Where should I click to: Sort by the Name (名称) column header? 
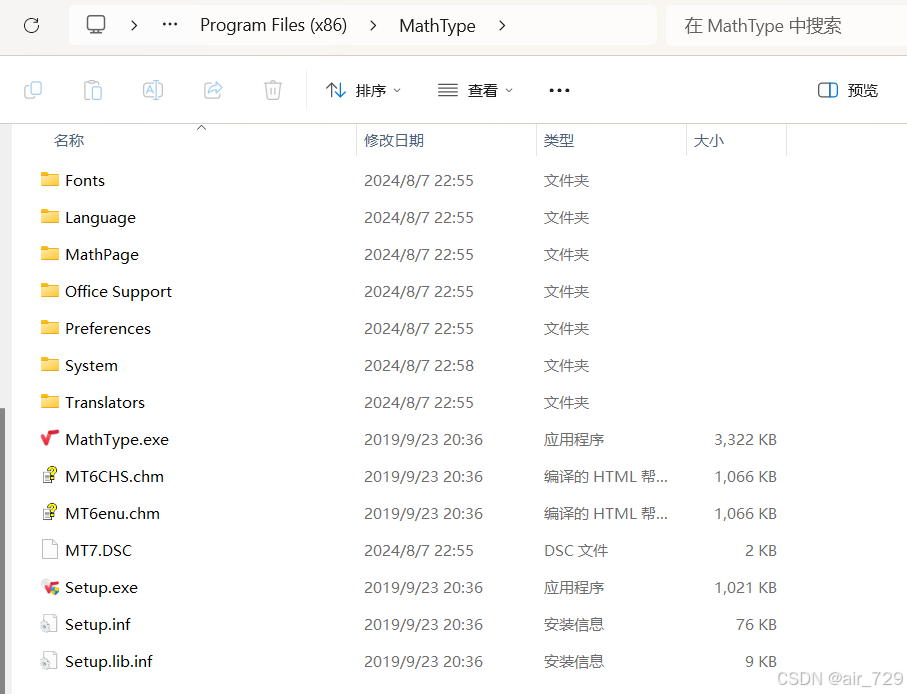[69, 141]
